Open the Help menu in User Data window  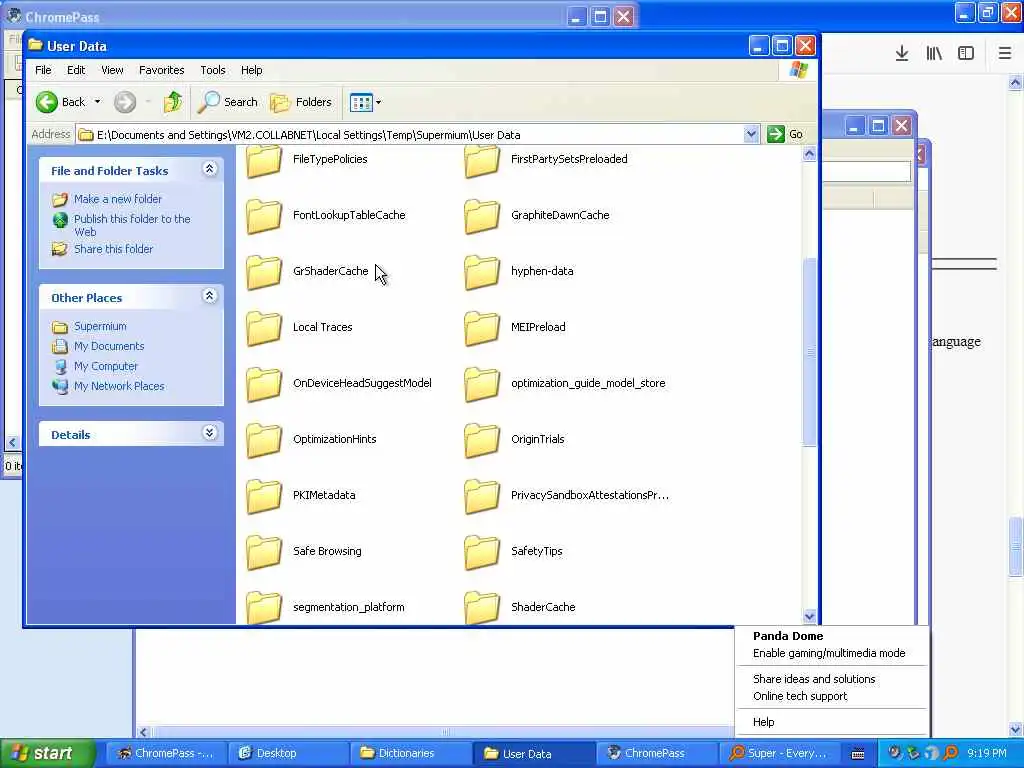click(251, 70)
